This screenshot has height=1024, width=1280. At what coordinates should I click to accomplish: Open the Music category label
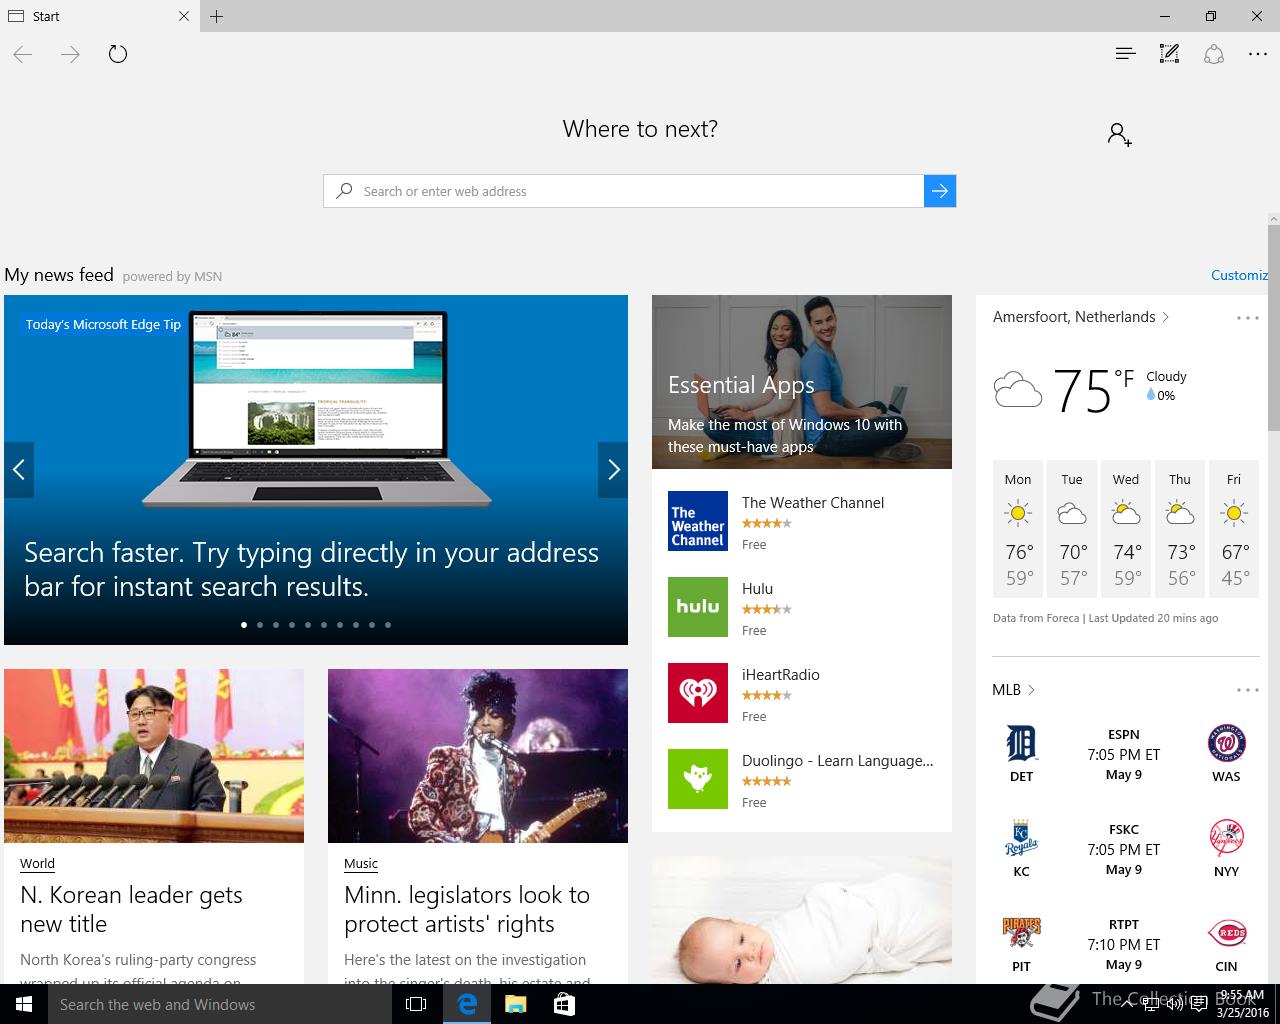(361, 863)
